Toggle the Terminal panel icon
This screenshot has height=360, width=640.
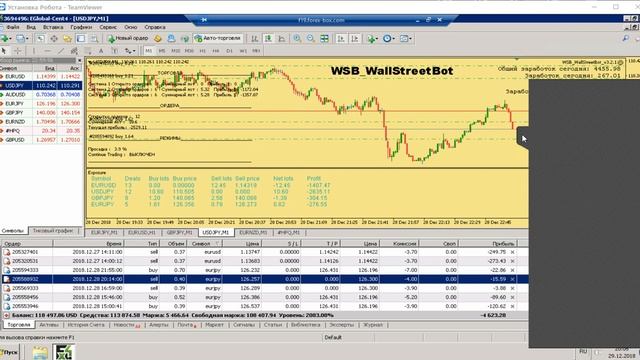click(81, 38)
